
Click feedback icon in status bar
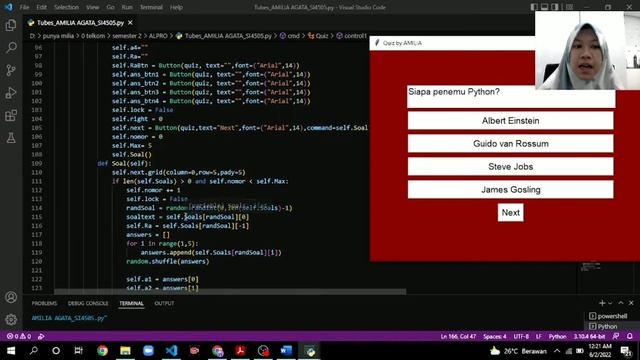(616, 336)
